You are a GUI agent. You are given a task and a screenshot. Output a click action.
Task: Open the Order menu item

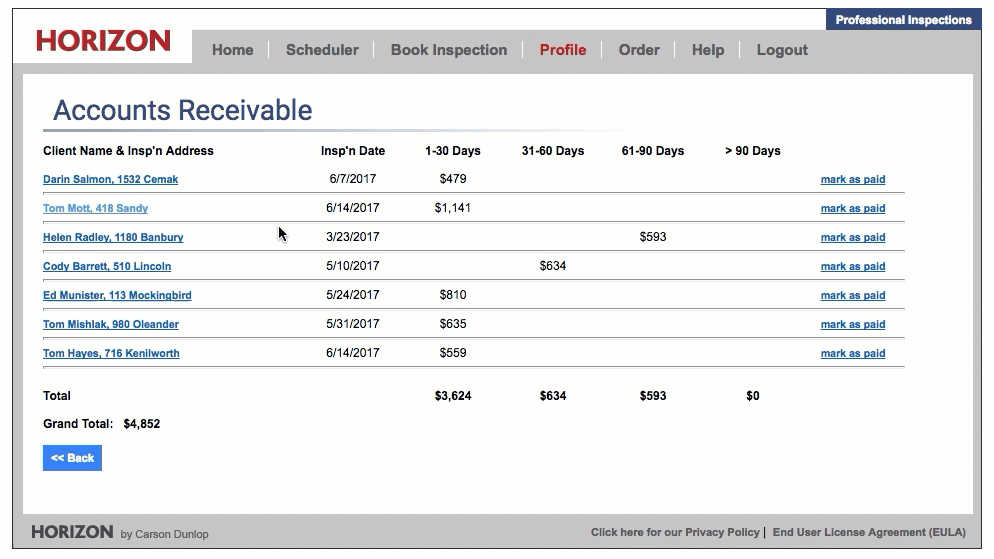pyautogui.click(x=638, y=50)
